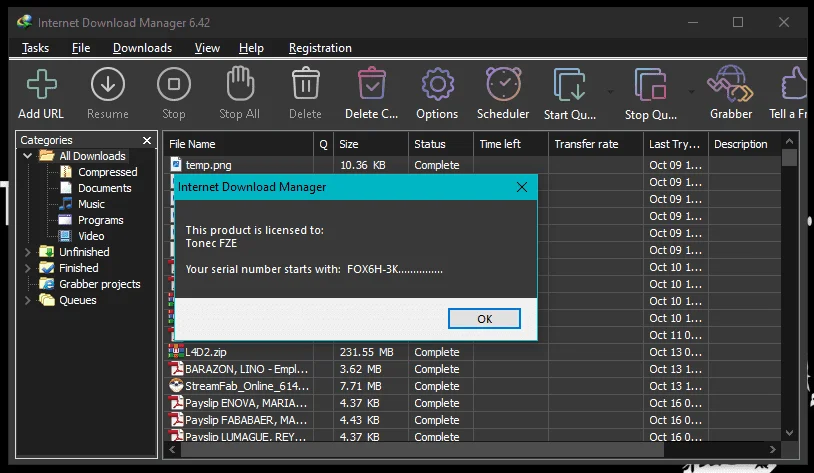The height and width of the screenshot is (473, 814).
Task: Click the Stop Queue icon
Action: coord(650,85)
